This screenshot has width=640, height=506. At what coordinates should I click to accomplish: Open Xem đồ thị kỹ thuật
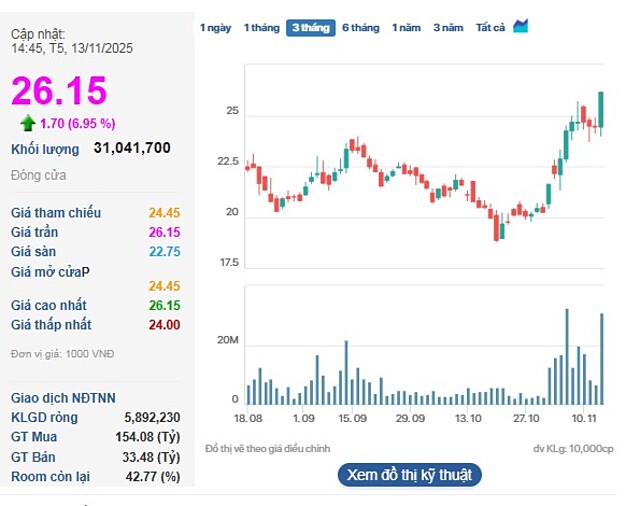409,474
